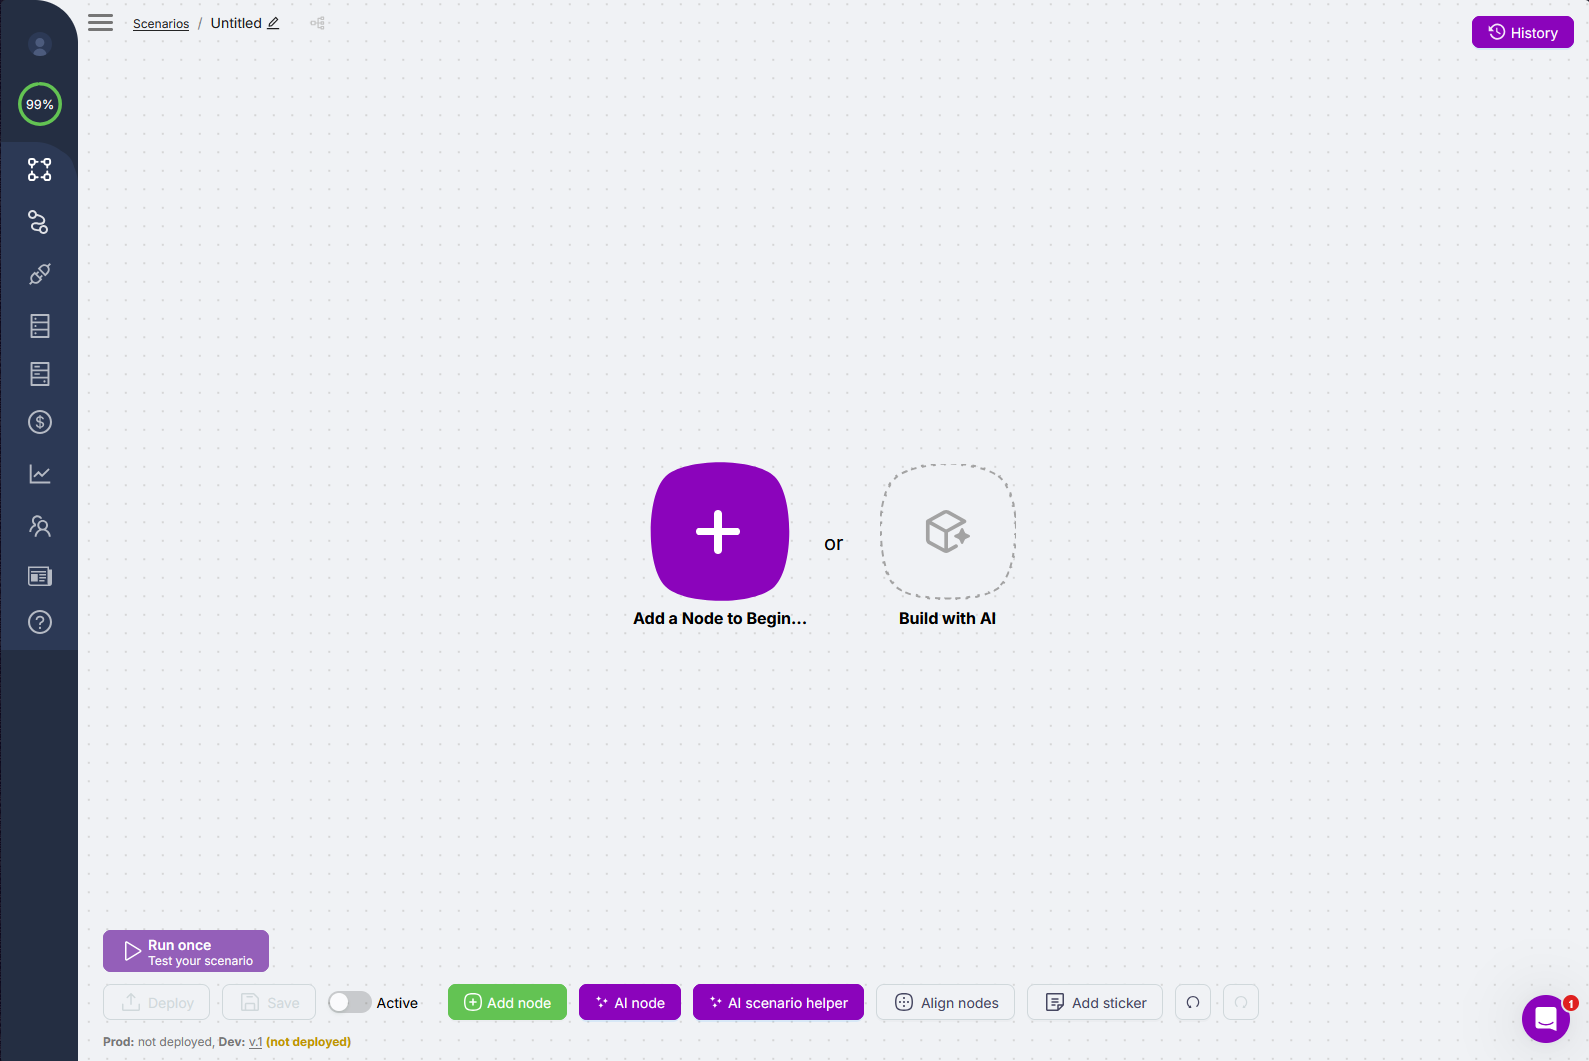Image resolution: width=1589 pixels, height=1061 pixels.
Task: Click the edit pencil next to Untitled
Action: (273, 23)
